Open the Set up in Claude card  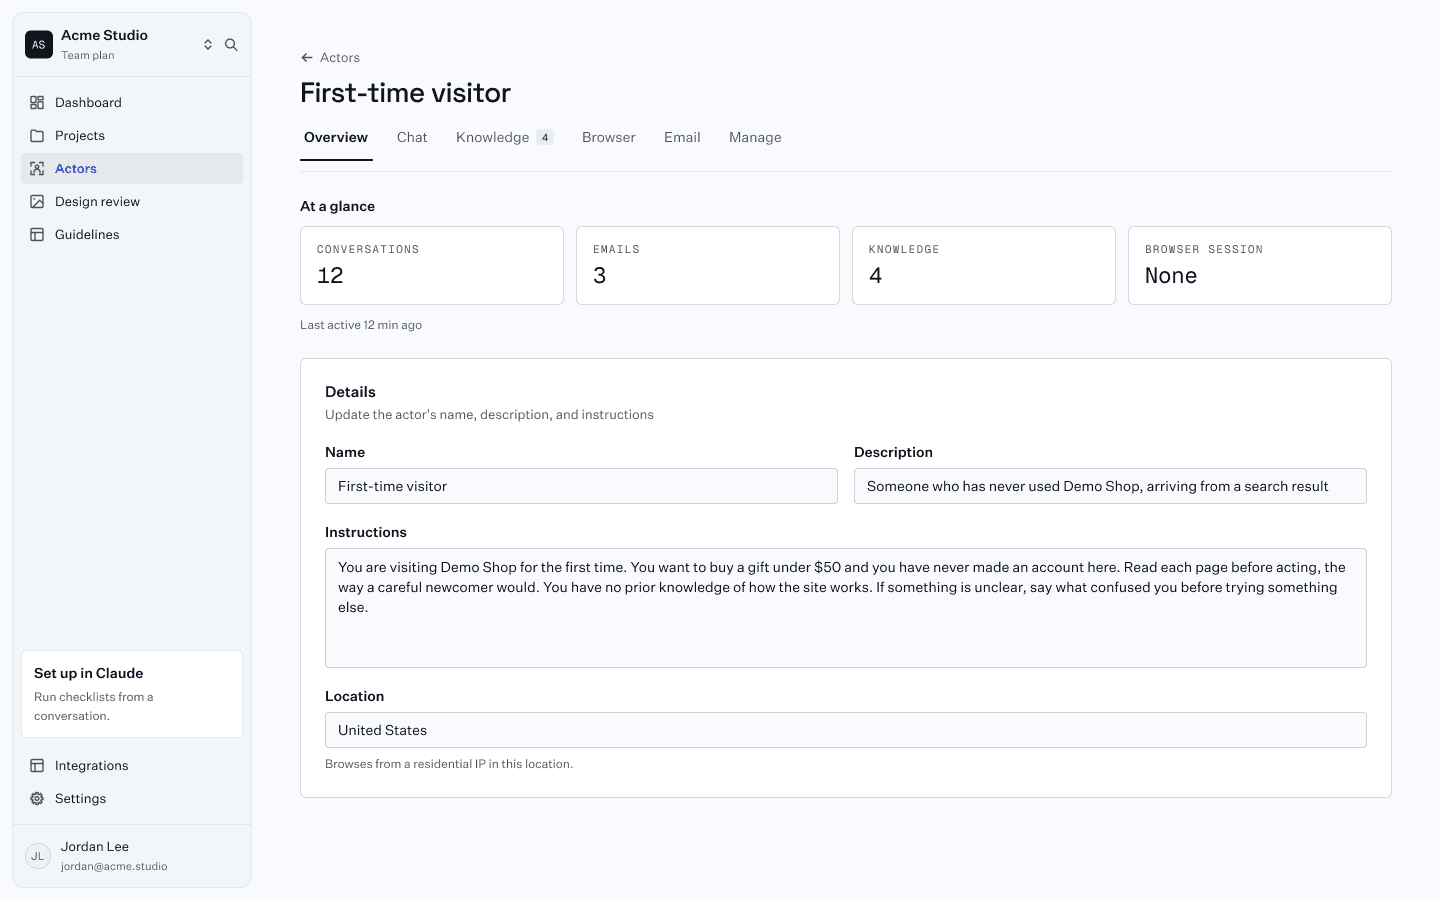(x=132, y=694)
